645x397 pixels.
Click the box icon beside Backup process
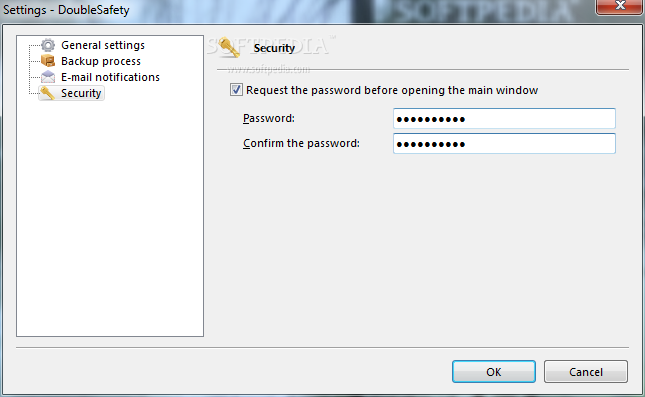coord(48,61)
